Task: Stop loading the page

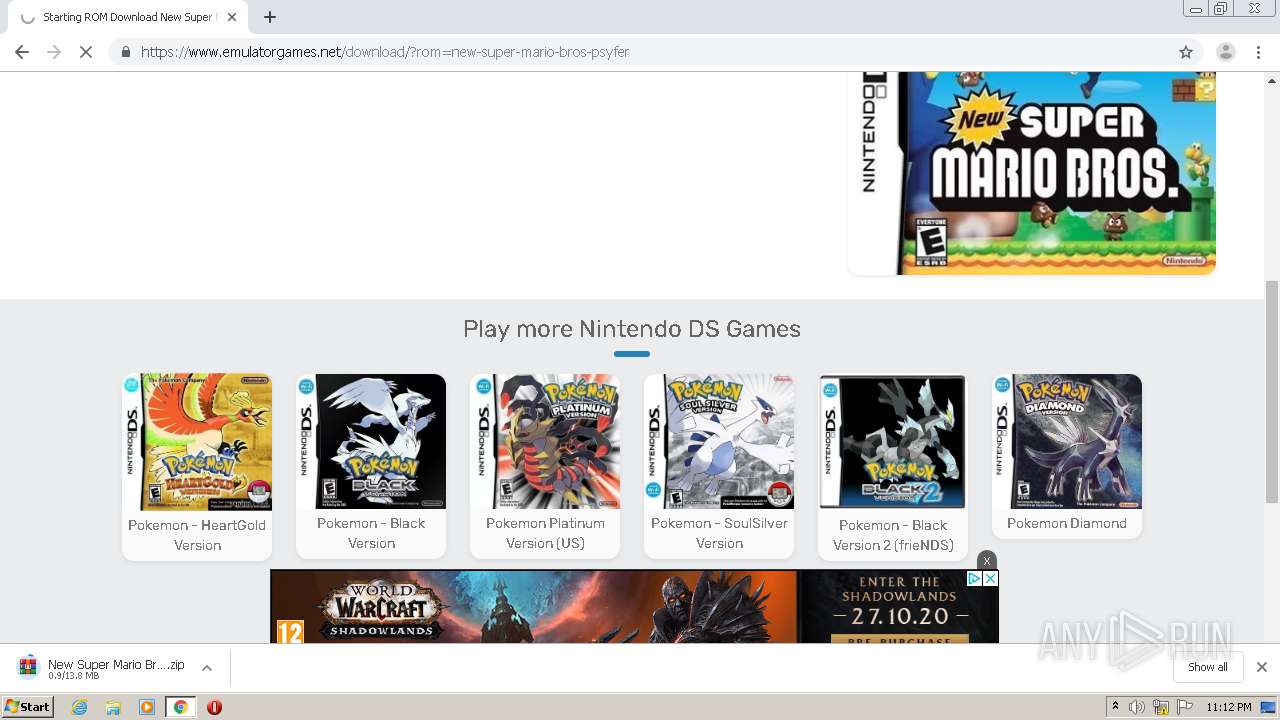Action: coord(86,52)
